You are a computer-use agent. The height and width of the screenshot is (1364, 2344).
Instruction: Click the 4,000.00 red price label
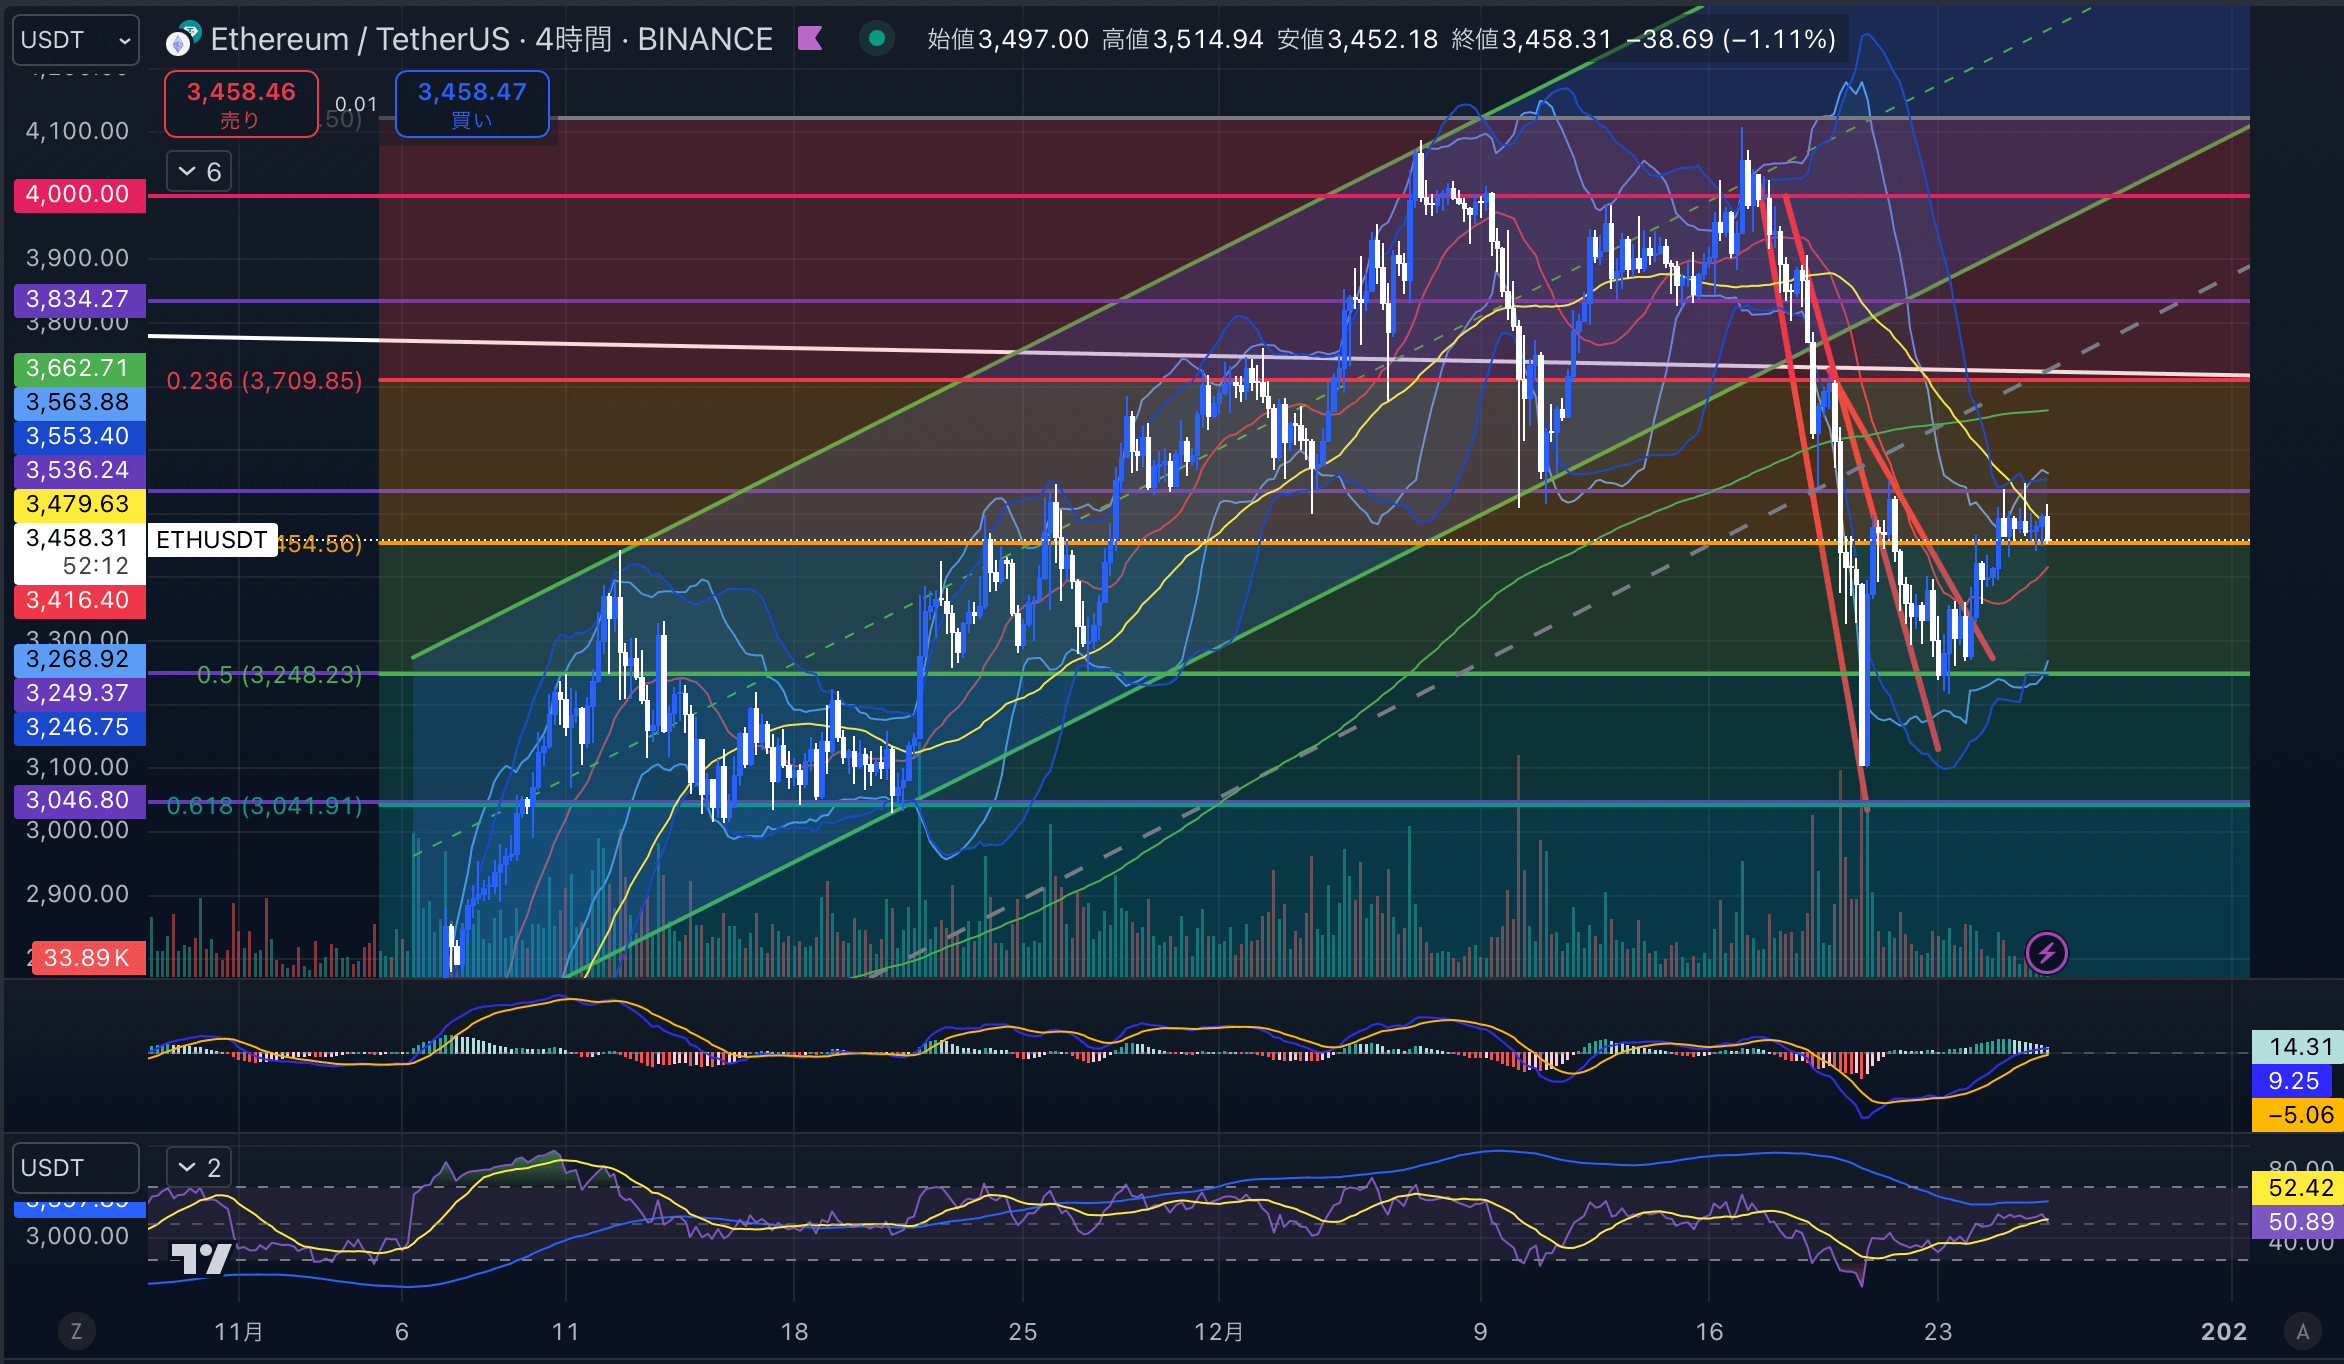(x=79, y=195)
